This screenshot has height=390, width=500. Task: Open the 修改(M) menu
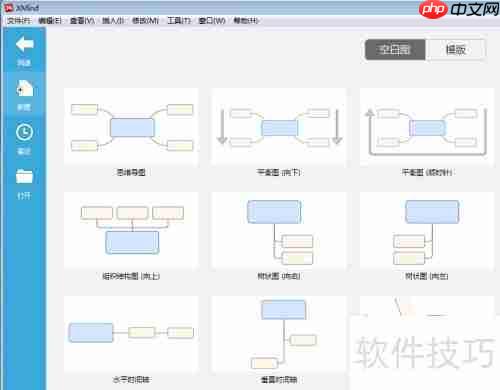[145, 21]
